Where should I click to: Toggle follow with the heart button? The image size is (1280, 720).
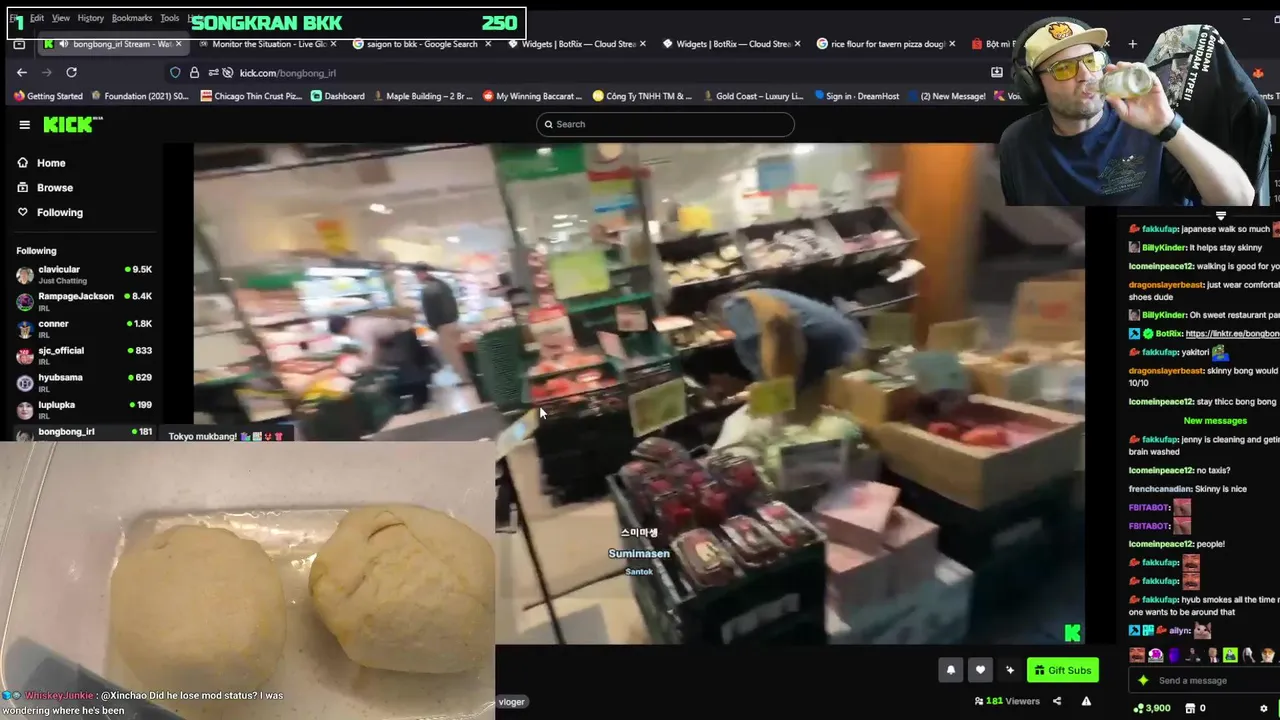click(x=980, y=670)
